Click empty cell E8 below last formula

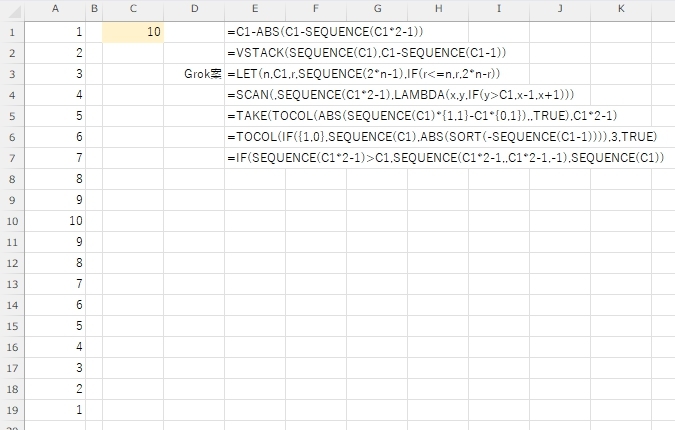(x=255, y=179)
